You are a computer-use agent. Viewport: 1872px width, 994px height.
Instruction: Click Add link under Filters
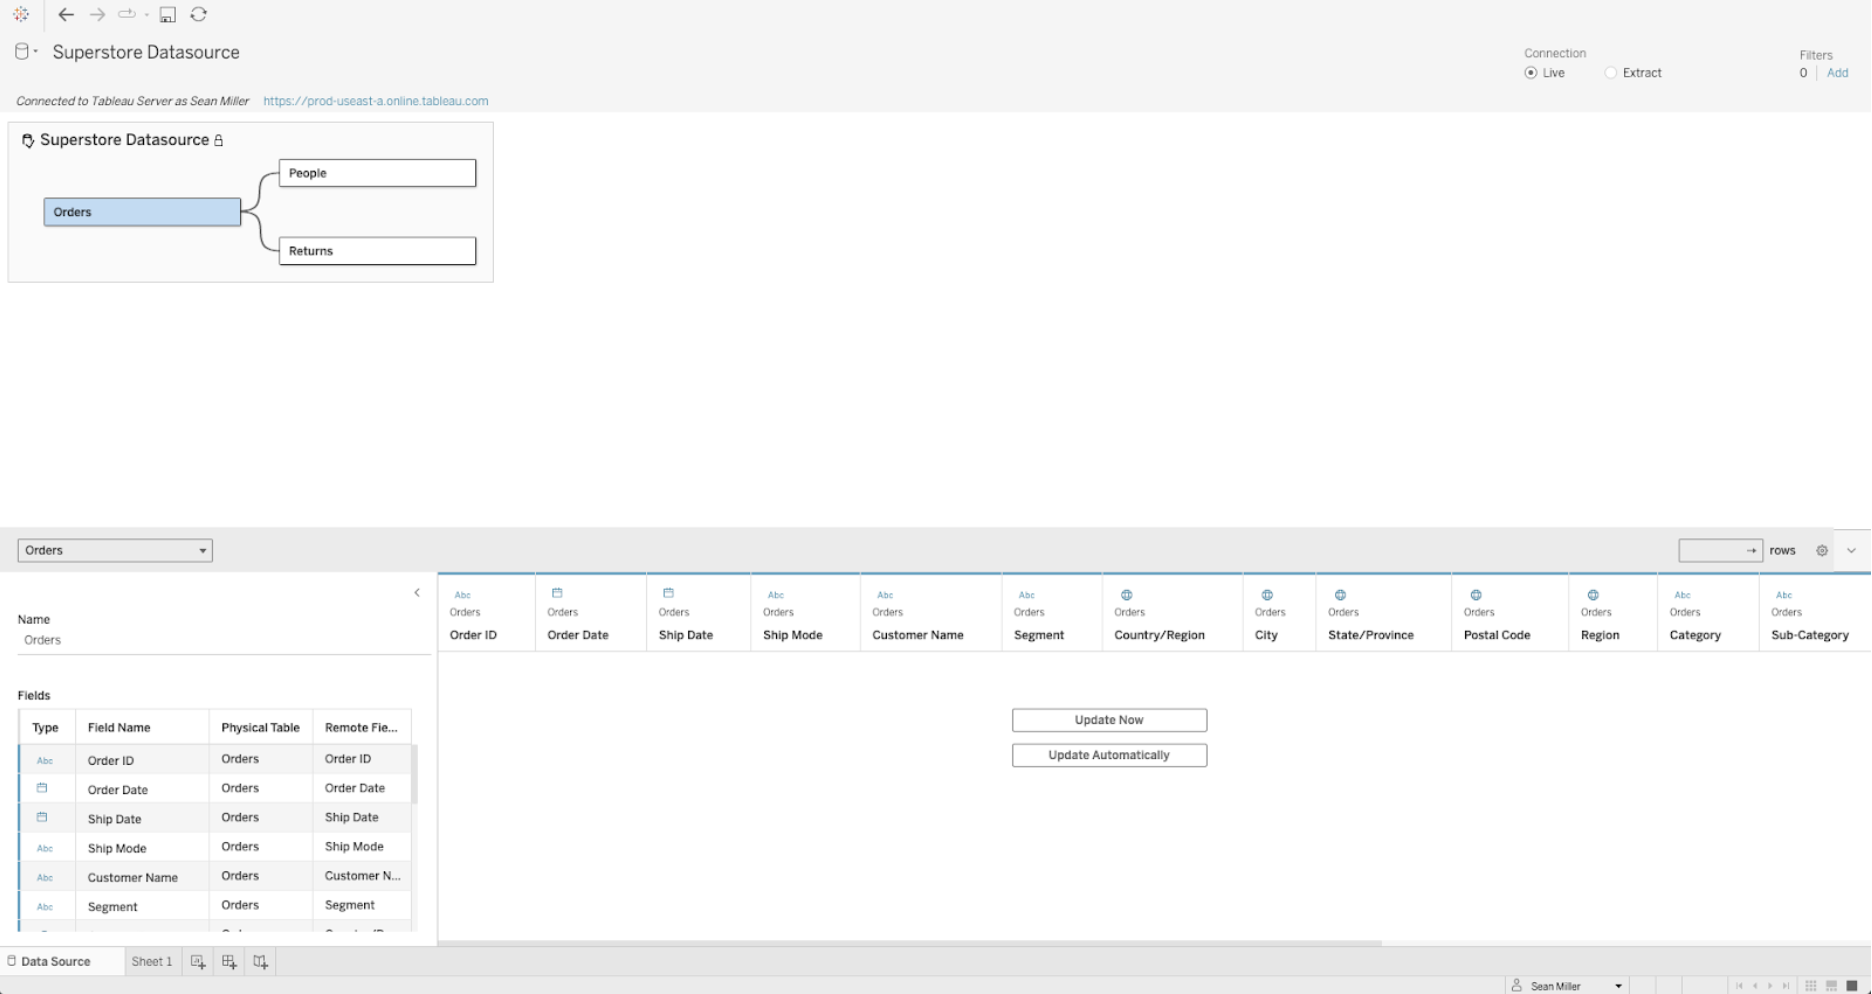(1837, 73)
